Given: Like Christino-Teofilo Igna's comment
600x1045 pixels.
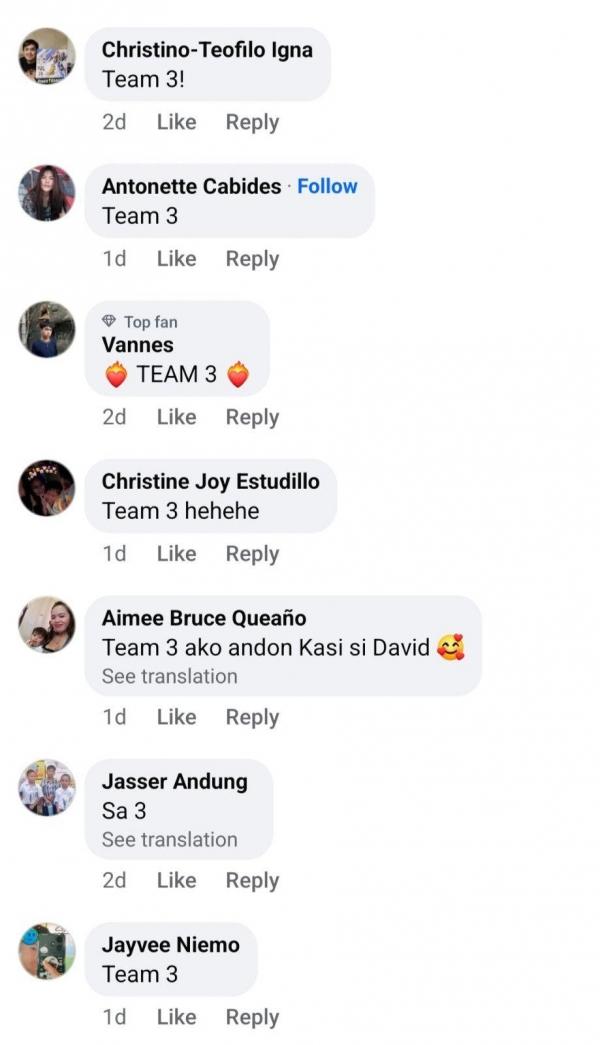Looking at the screenshot, I should point(177,122).
